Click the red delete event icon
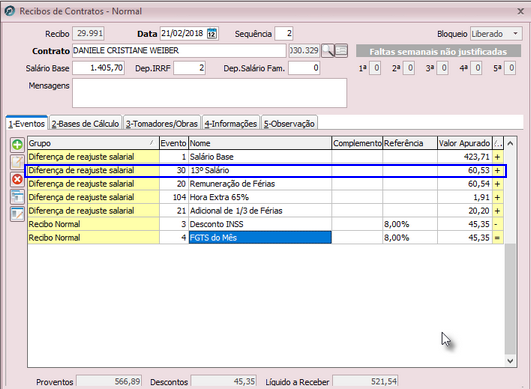This screenshot has height=389, width=531. [17, 179]
